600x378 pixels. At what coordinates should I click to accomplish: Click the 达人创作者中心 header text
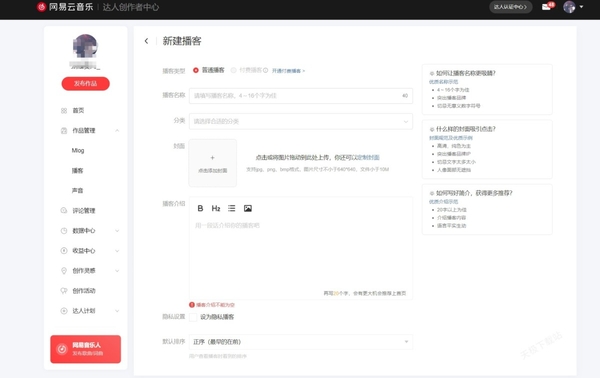point(130,7)
